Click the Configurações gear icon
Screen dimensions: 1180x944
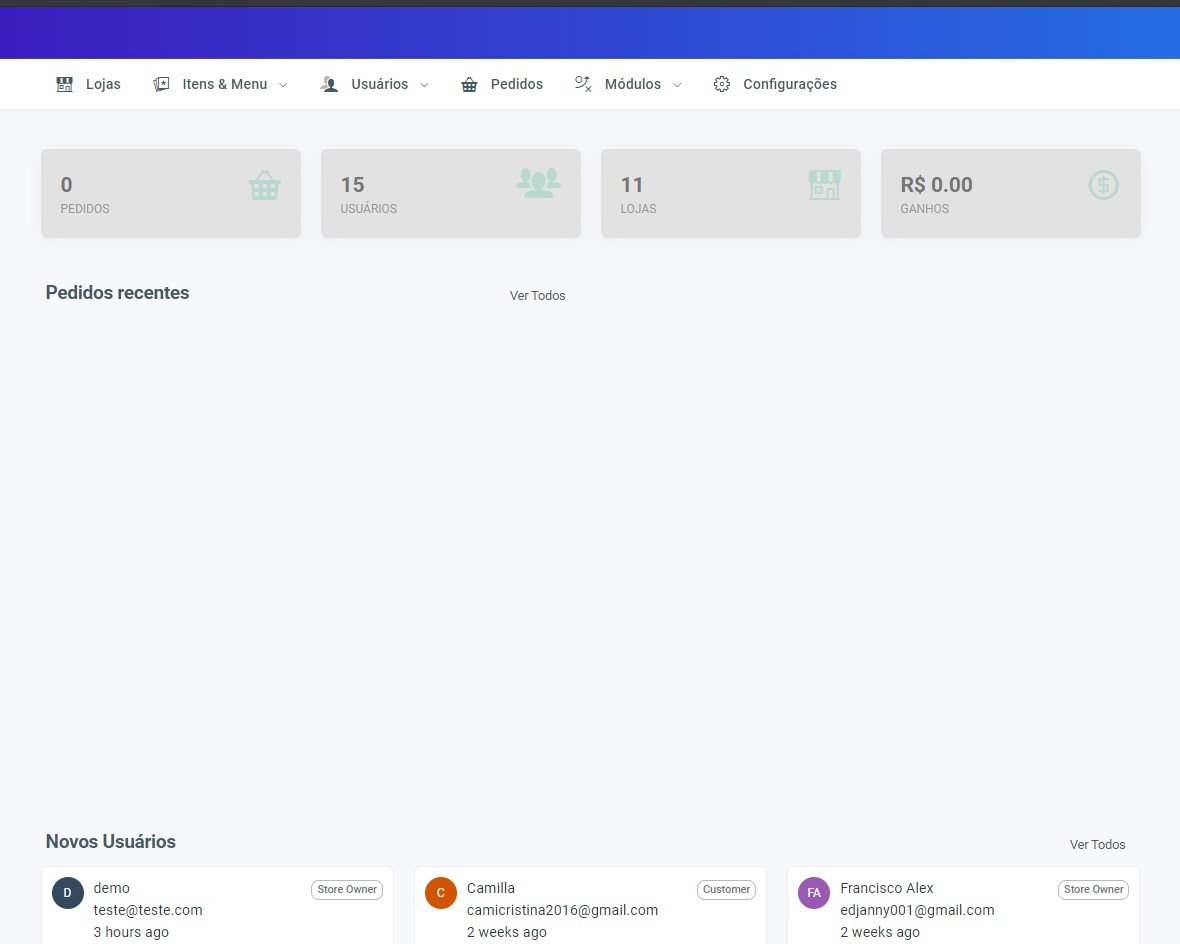click(722, 85)
